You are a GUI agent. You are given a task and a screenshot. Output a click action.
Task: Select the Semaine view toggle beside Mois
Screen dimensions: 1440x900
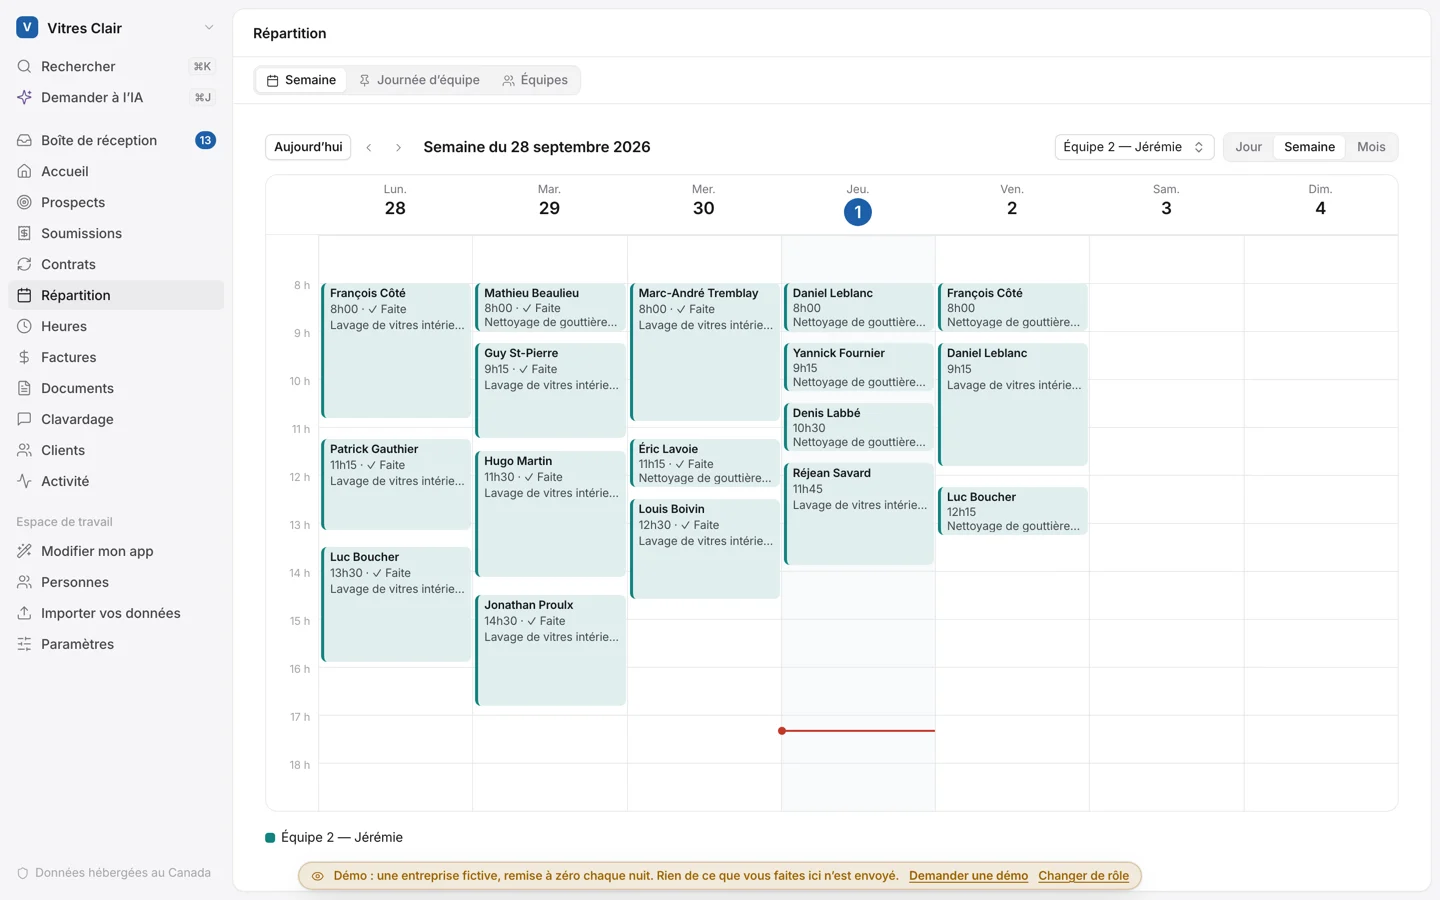click(1309, 147)
